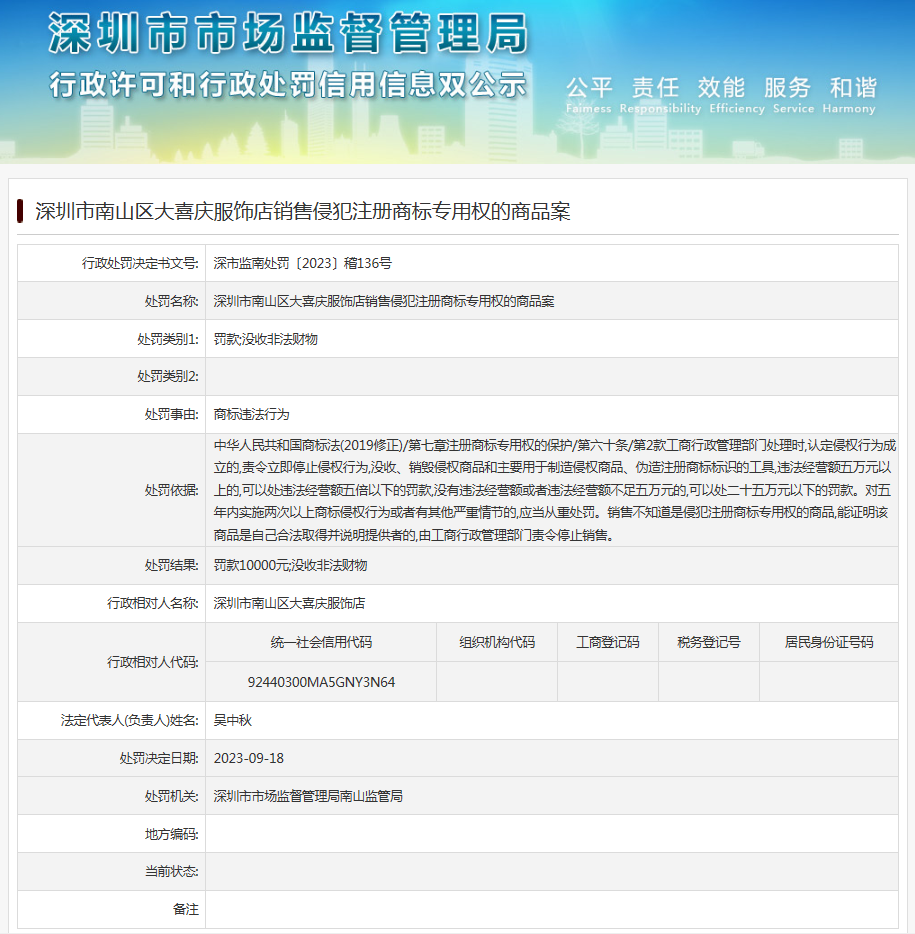915x934 pixels.
Task: Click the 居民身份证号码 column header
Action: (x=828, y=642)
